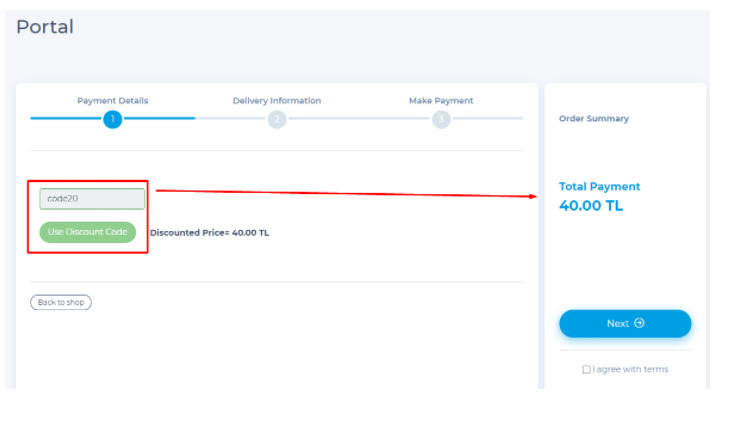
Task: Click the Portal page heading
Action: [45, 27]
